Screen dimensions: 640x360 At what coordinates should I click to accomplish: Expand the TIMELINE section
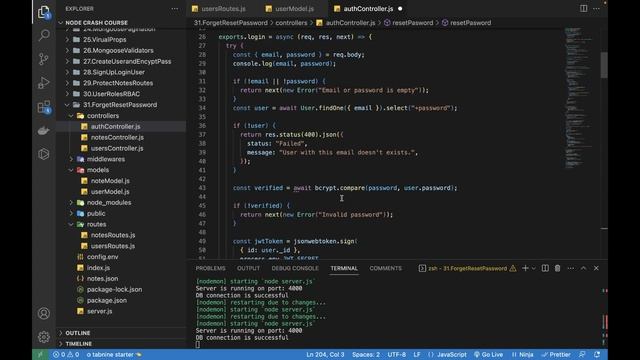pyautogui.click(x=121, y=344)
